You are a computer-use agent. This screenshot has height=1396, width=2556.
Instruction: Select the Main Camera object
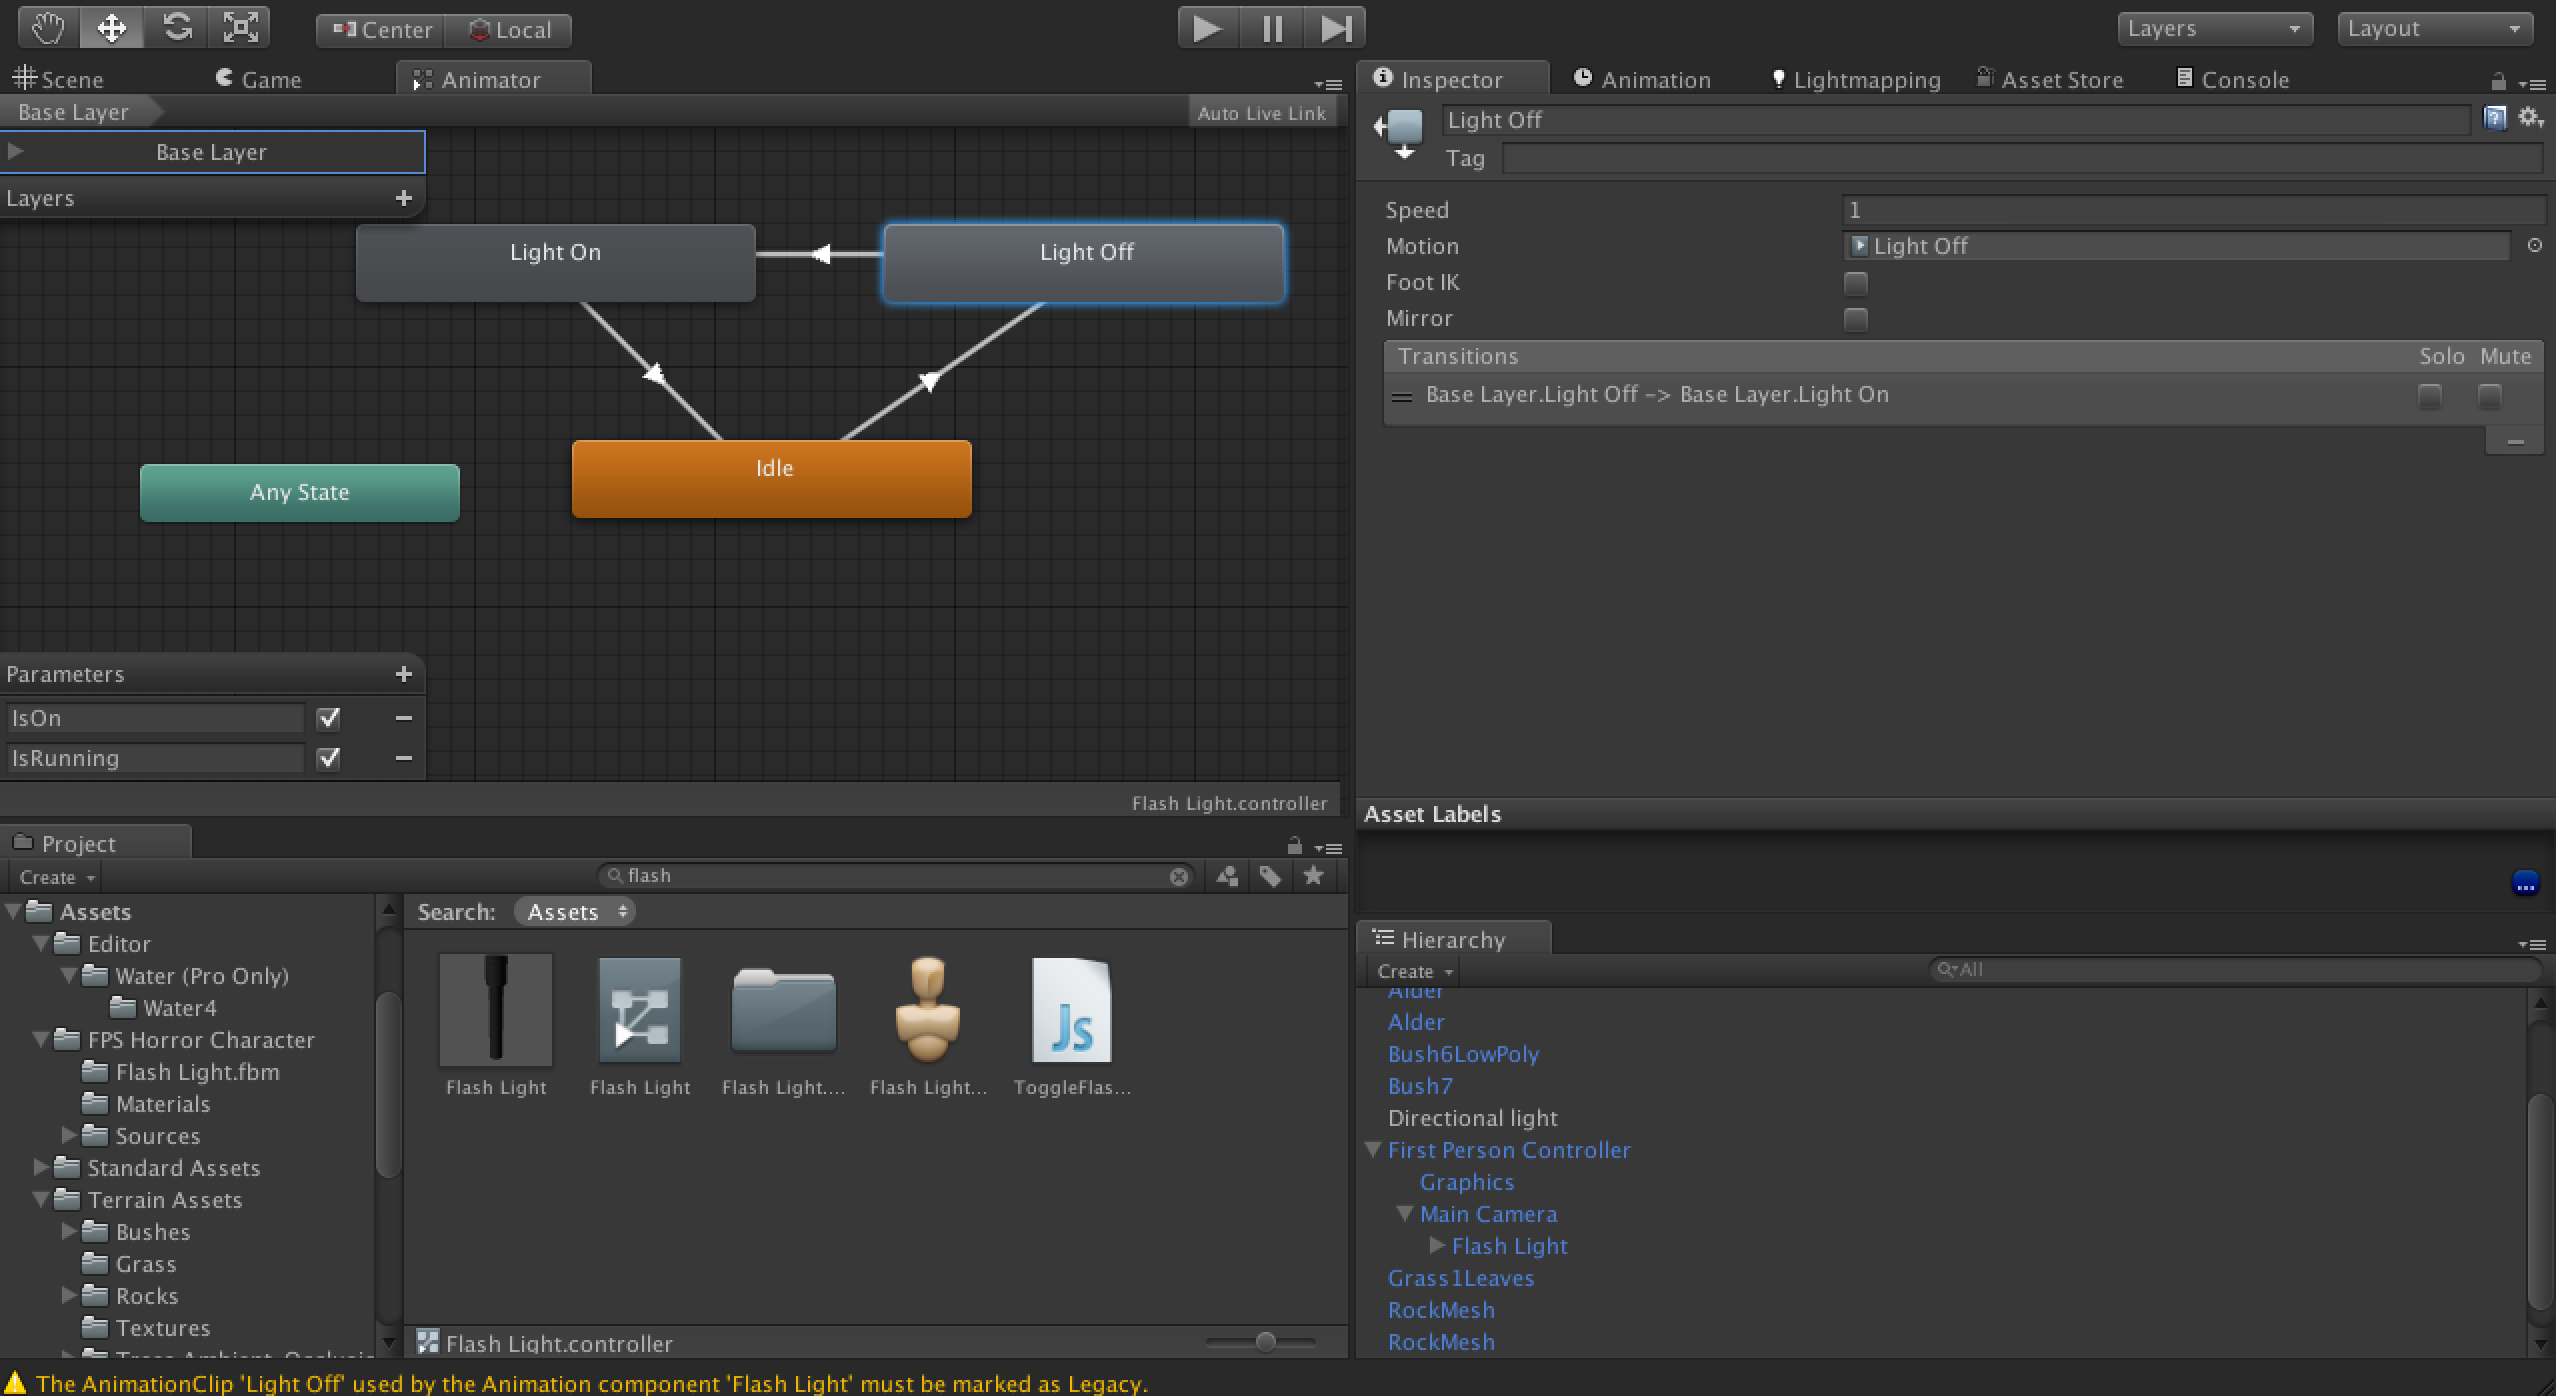point(1488,1214)
